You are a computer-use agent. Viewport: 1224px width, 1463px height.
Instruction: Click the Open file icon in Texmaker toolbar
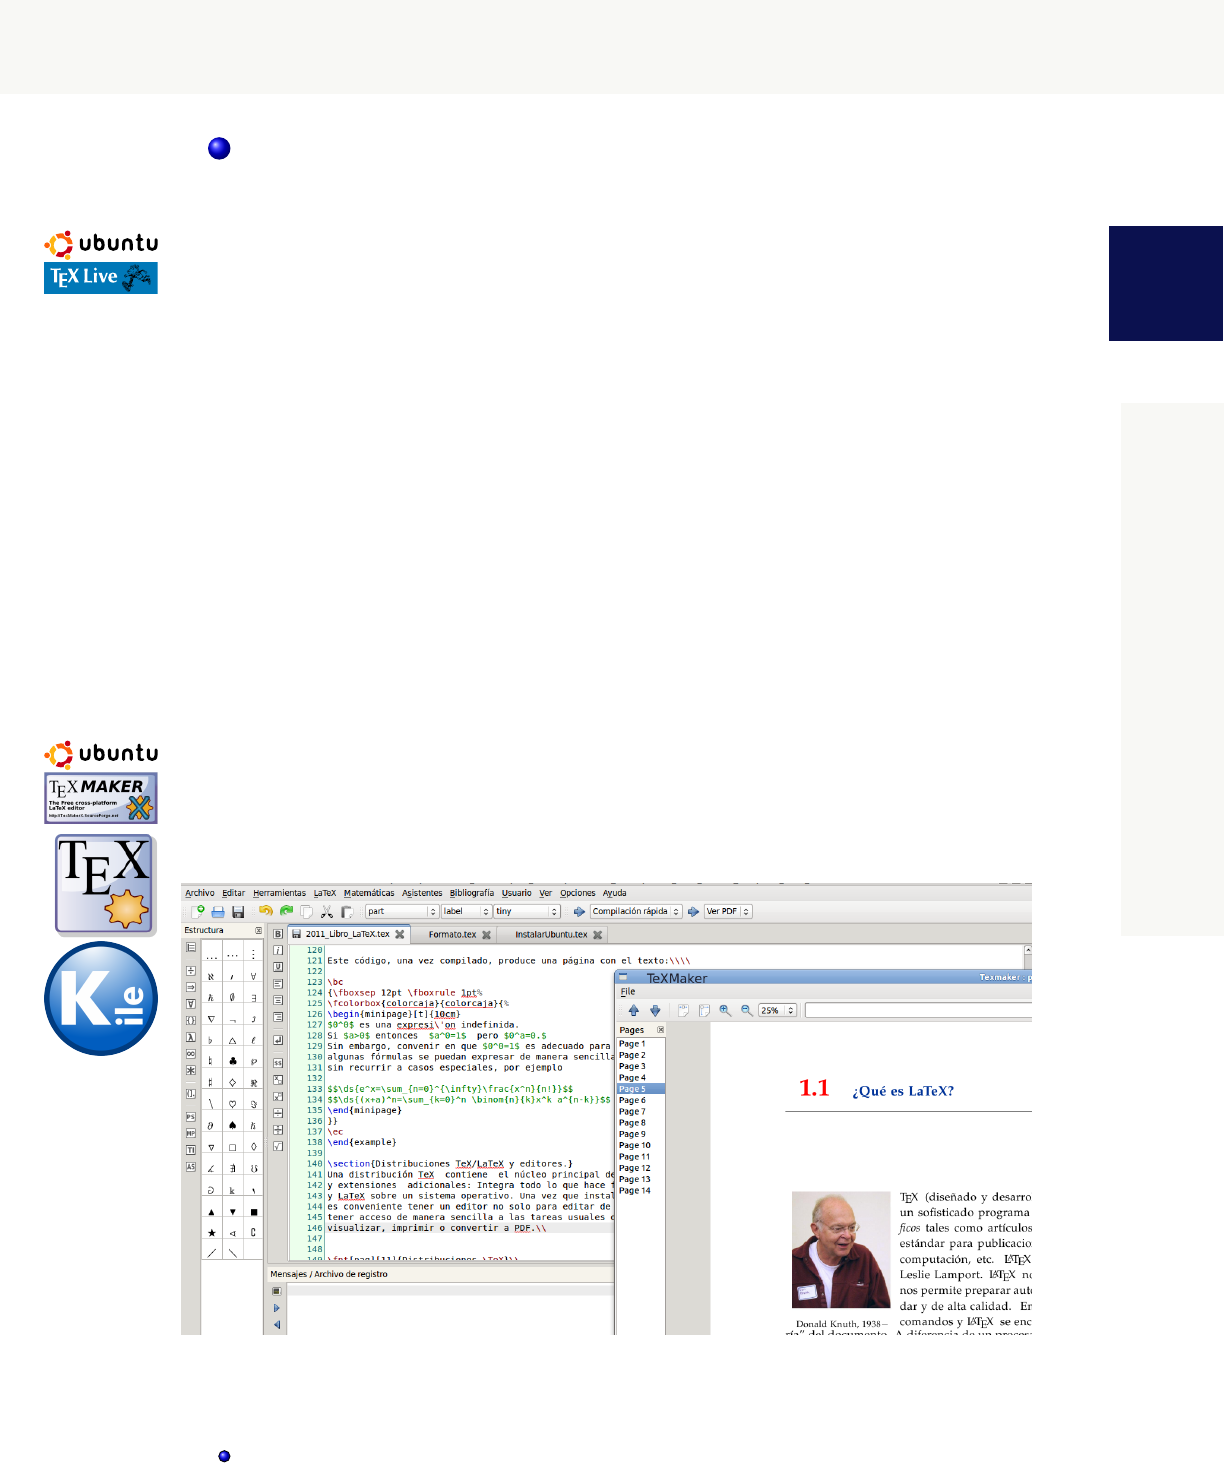click(x=218, y=912)
